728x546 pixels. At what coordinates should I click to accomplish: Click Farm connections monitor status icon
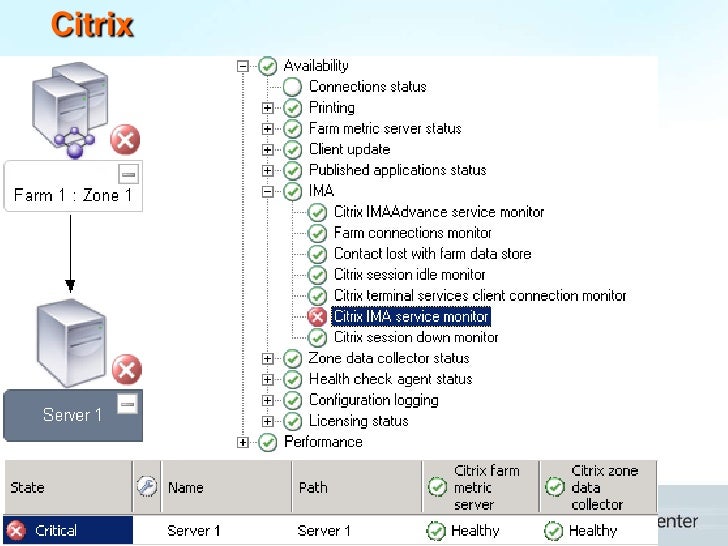[317, 234]
